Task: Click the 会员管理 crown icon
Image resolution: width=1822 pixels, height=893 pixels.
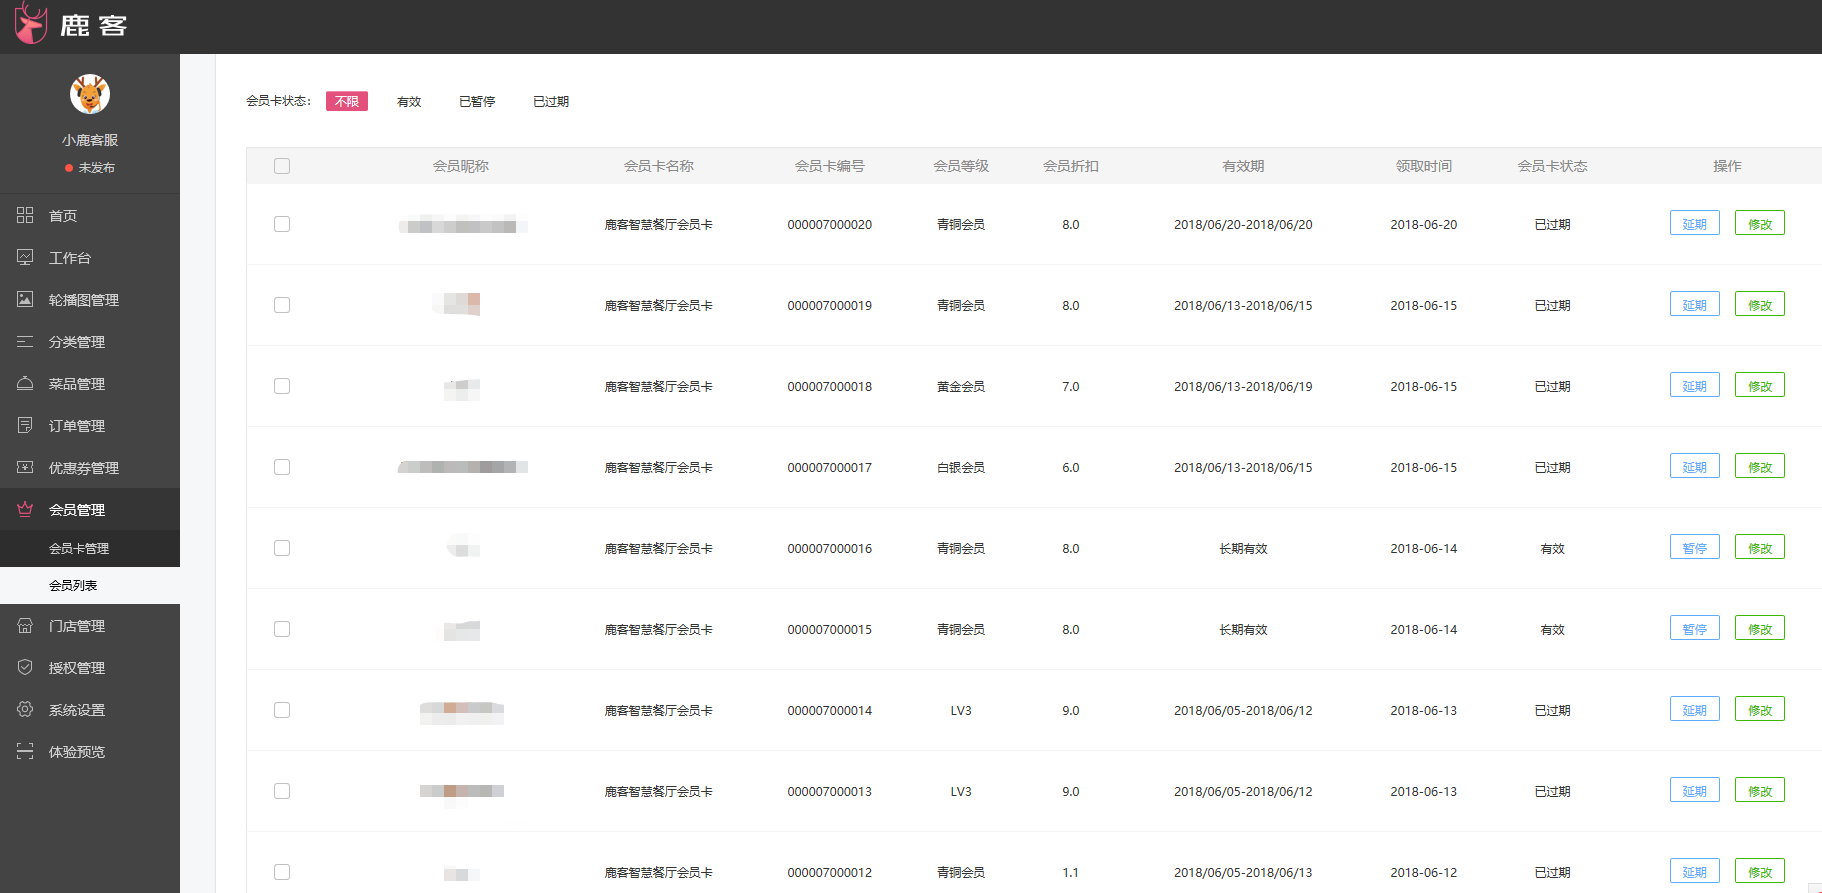Action: [25, 509]
